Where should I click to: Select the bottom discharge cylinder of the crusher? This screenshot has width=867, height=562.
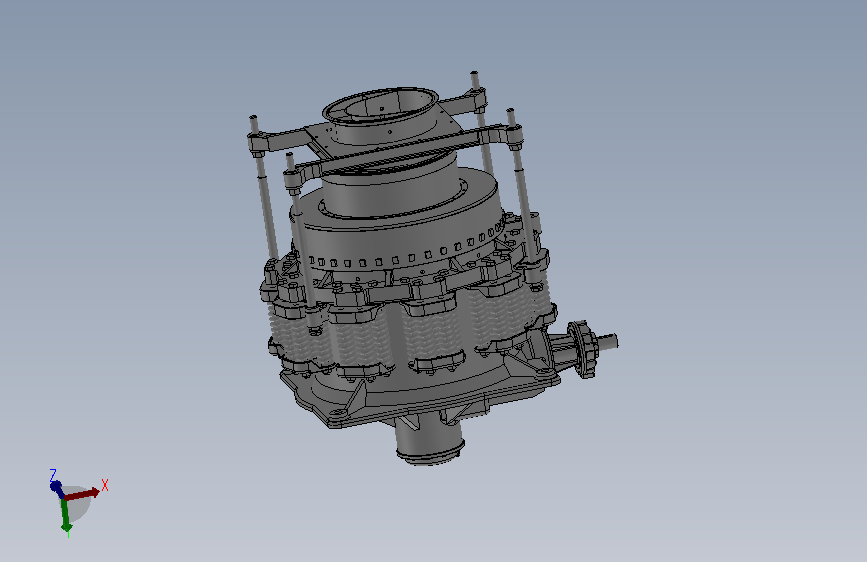430,440
